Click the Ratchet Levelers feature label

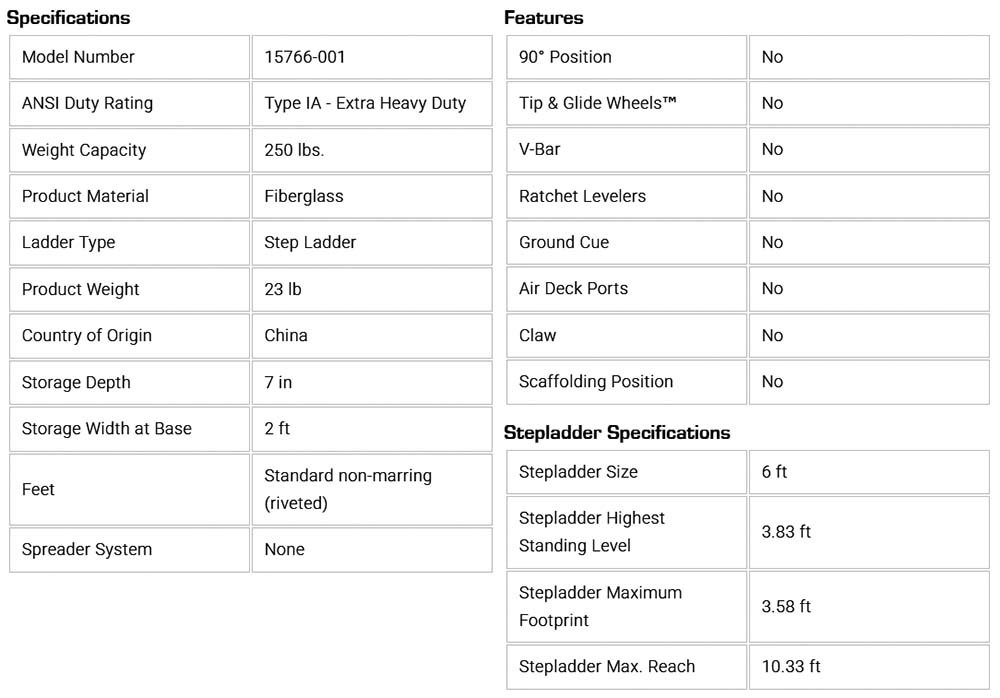click(x=582, y=196)
